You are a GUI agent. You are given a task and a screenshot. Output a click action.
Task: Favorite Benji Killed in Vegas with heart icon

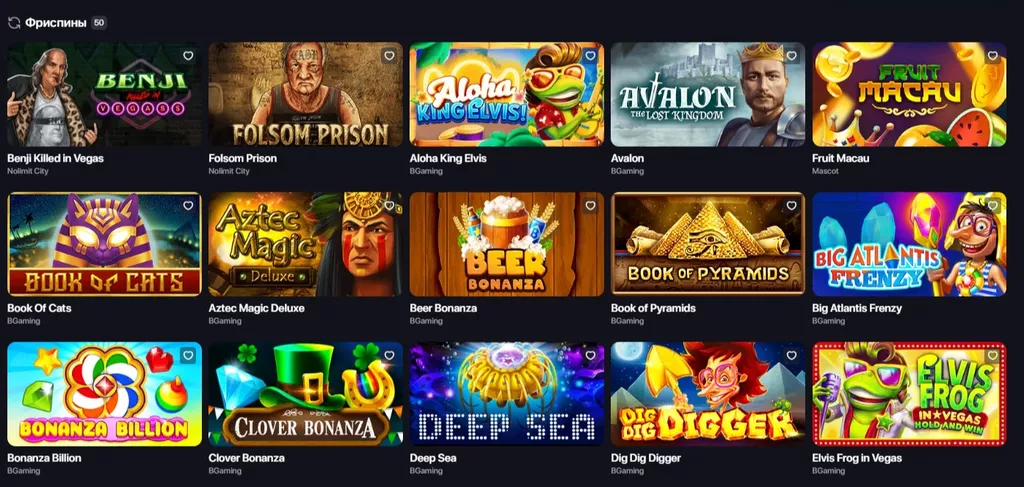(188, 56)
